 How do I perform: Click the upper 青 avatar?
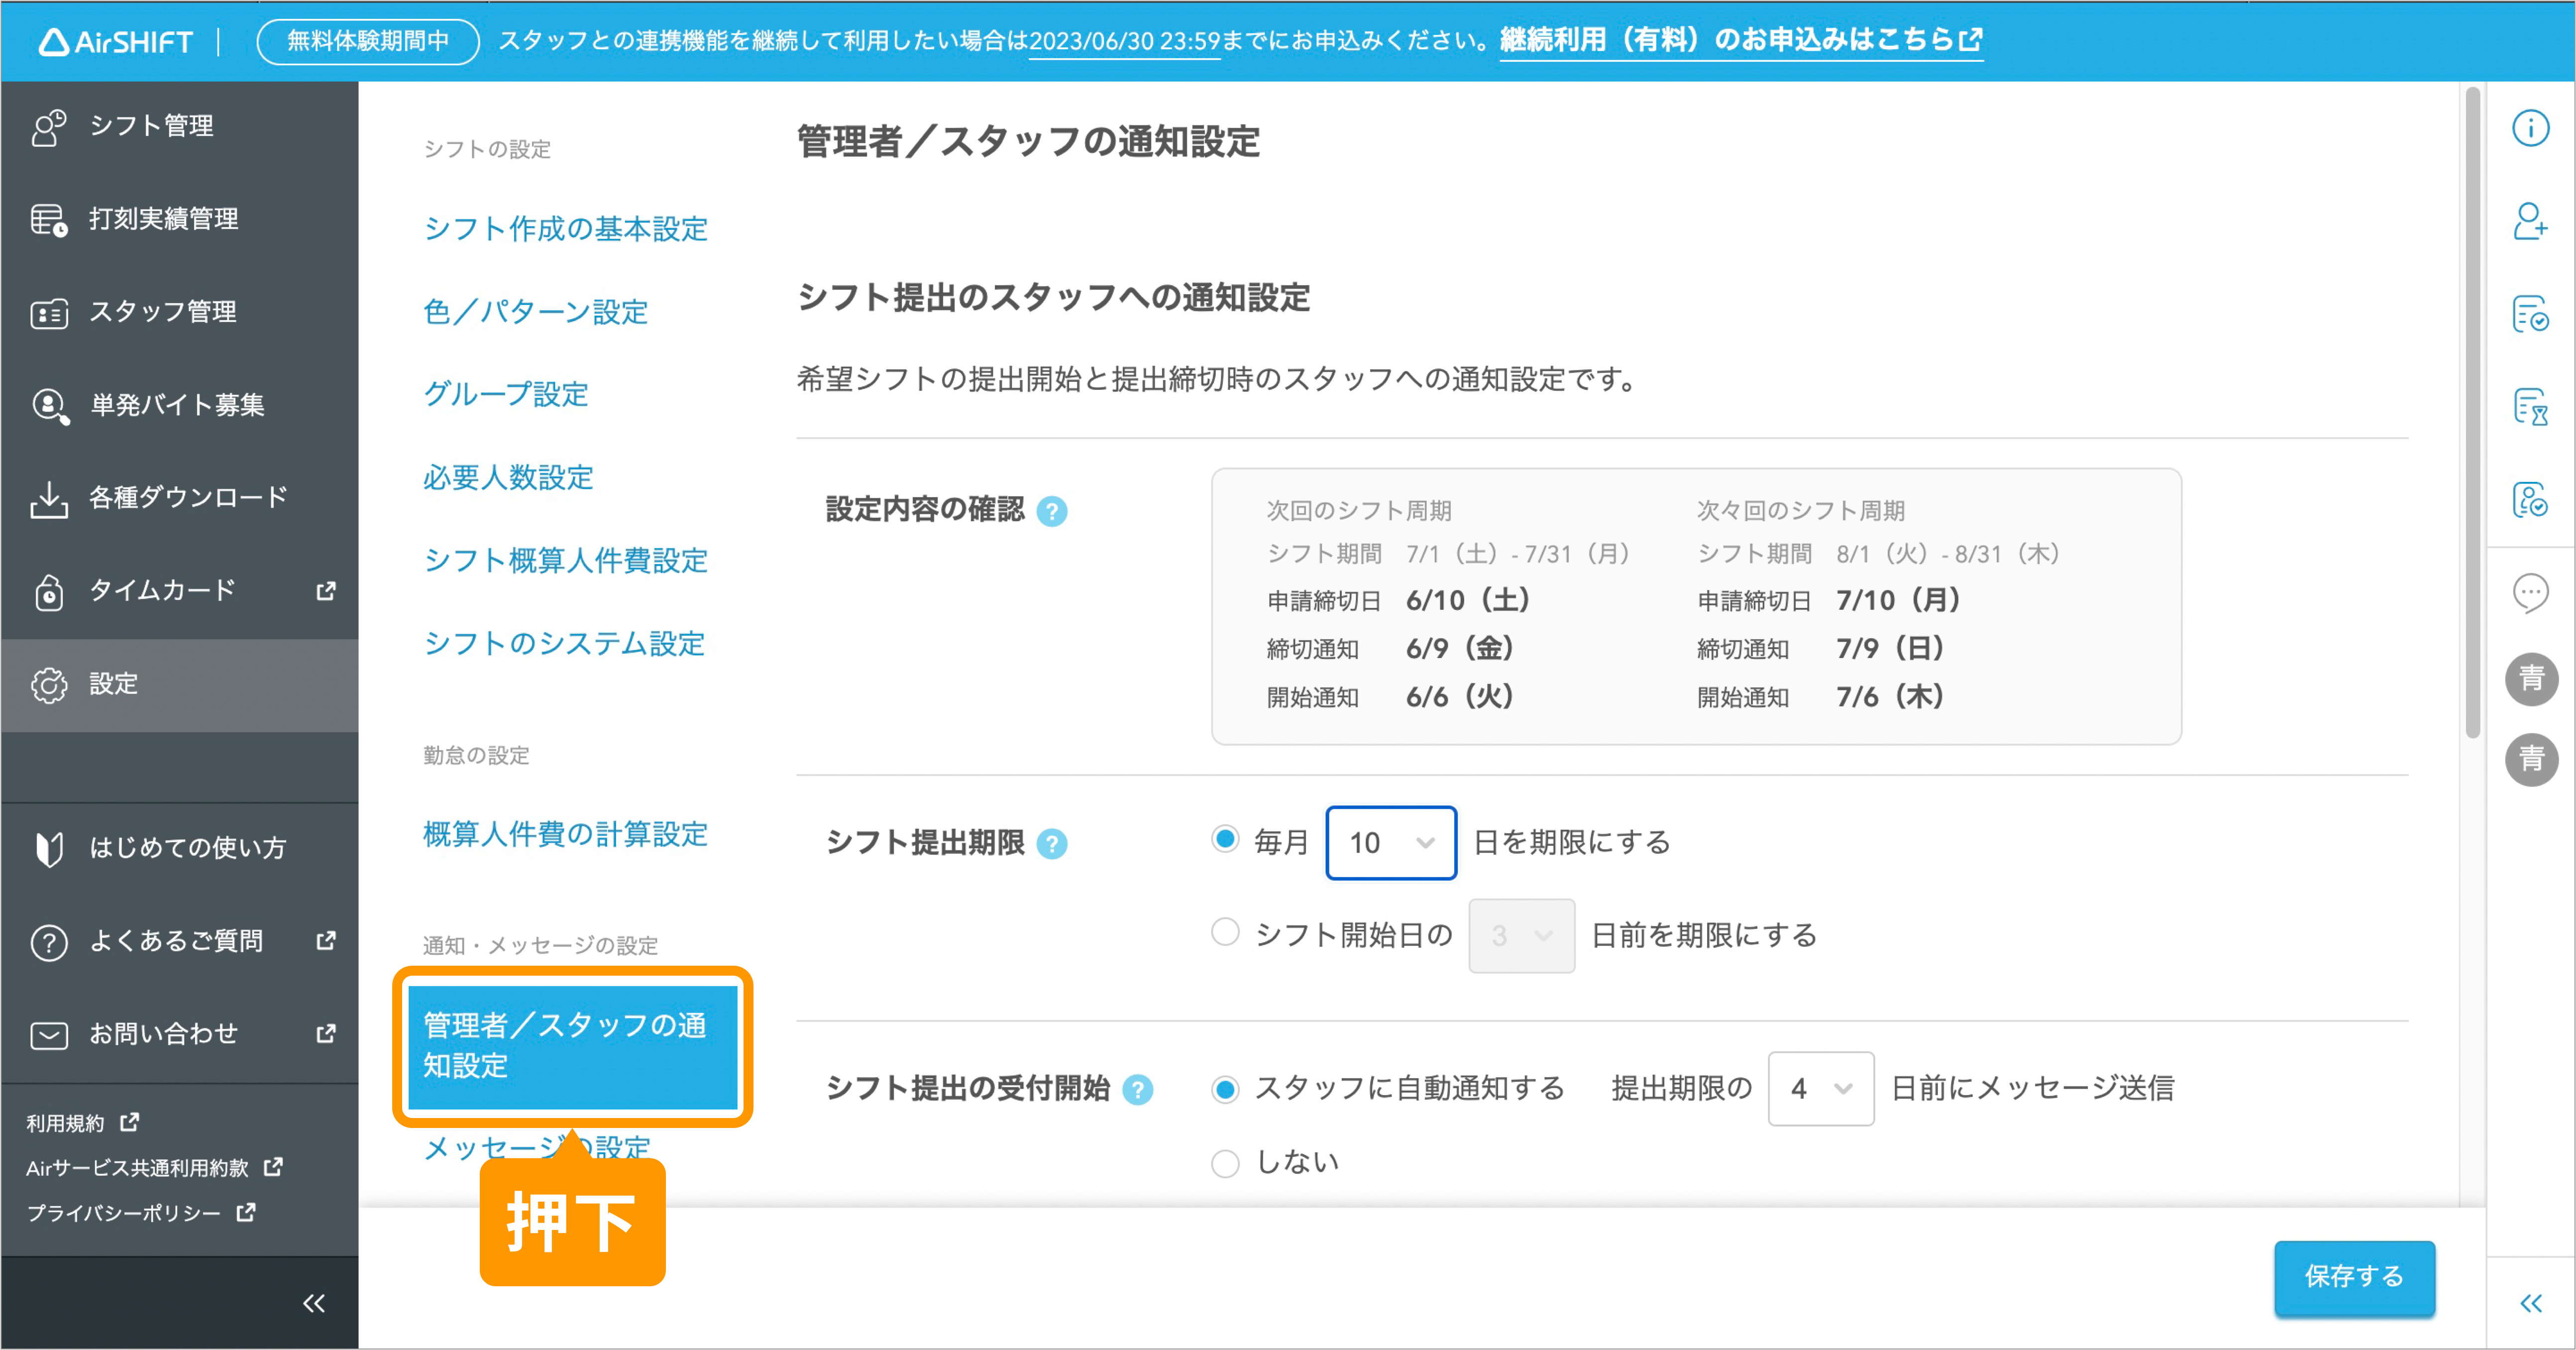coord(2531,680)
